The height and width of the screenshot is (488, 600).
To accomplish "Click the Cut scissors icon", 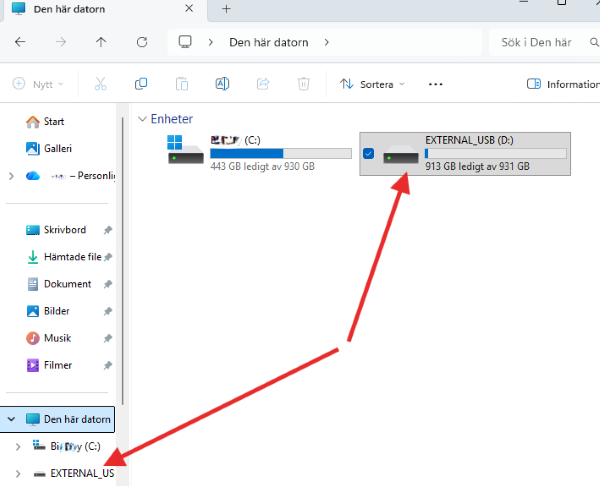I will pyautogui.click(x=100, y=84).
